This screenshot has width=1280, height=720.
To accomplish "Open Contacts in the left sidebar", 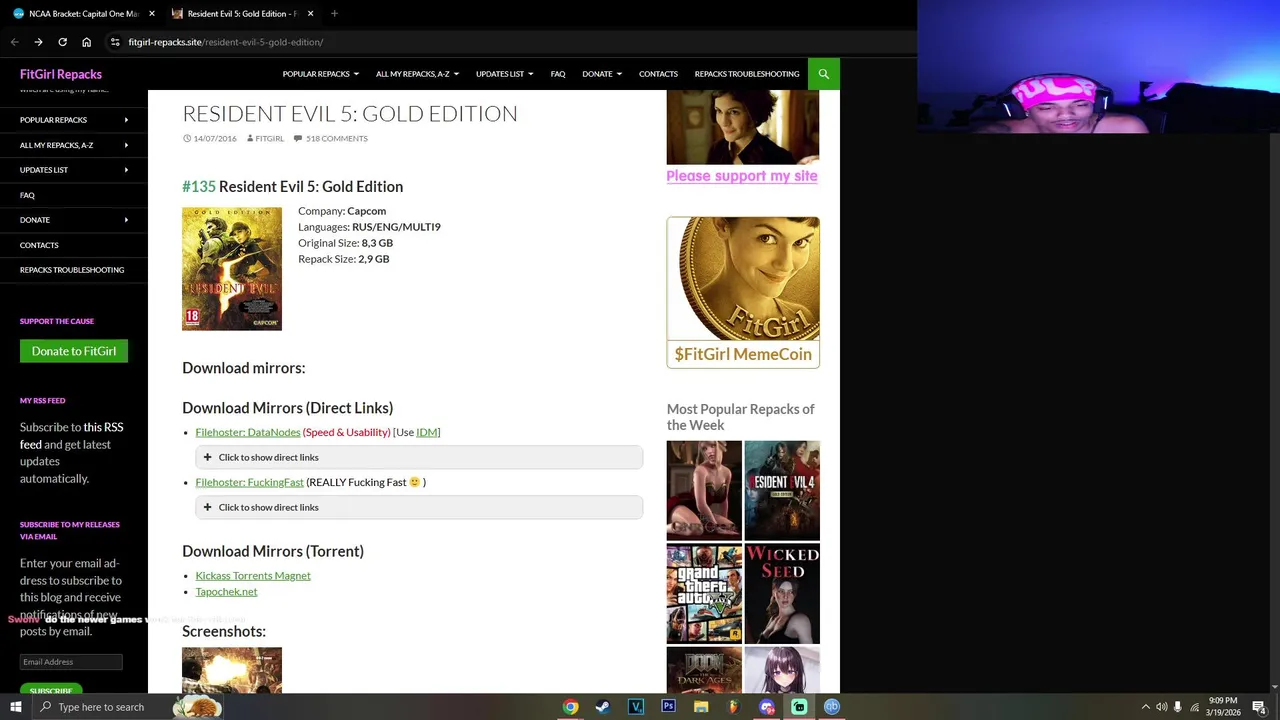I will [39, 245].
